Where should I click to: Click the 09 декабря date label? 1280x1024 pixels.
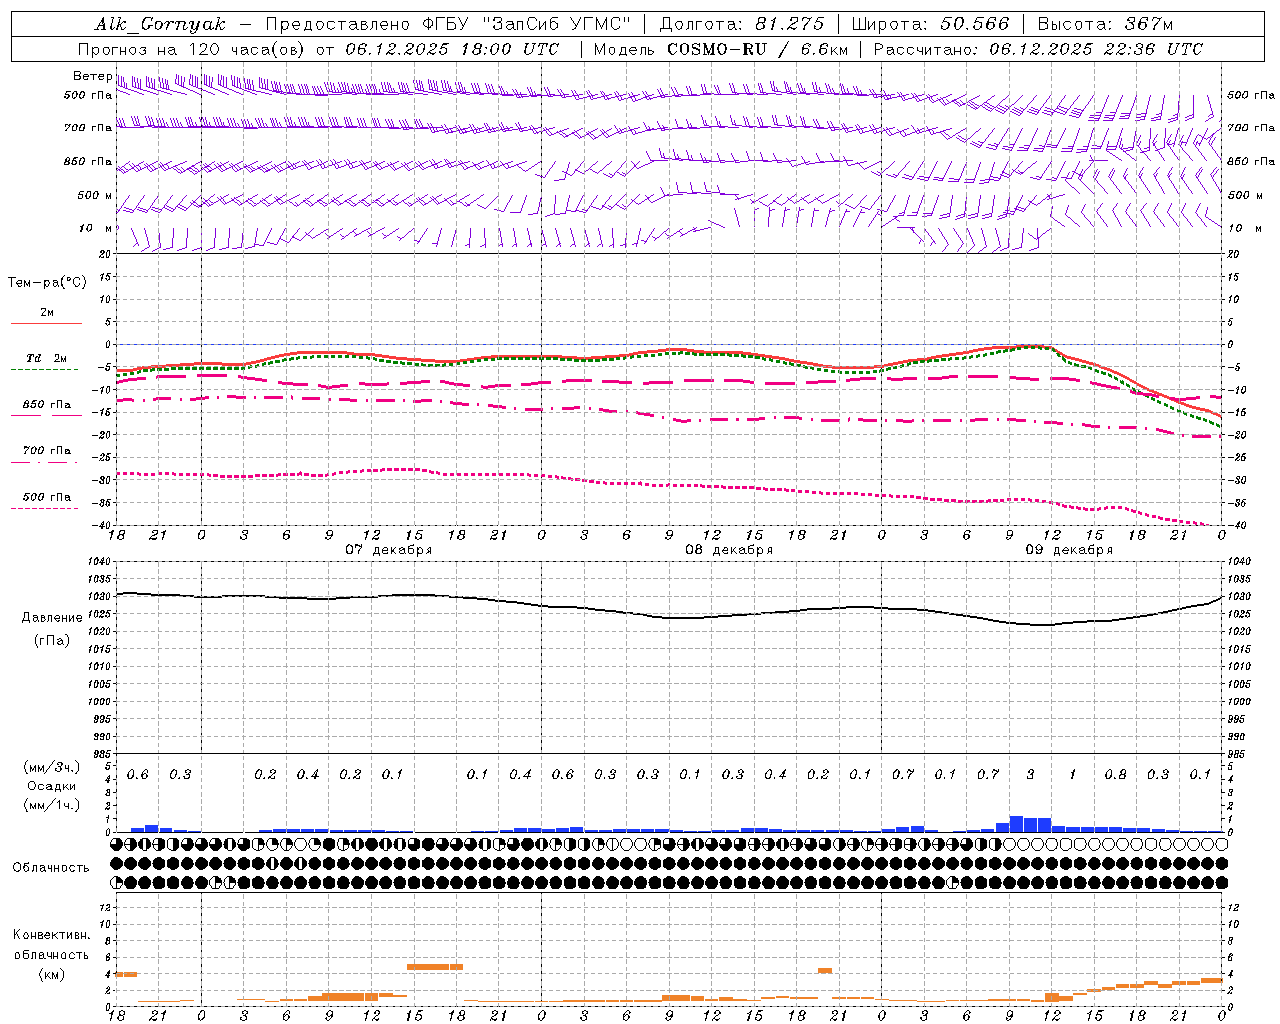point(1069,550)
